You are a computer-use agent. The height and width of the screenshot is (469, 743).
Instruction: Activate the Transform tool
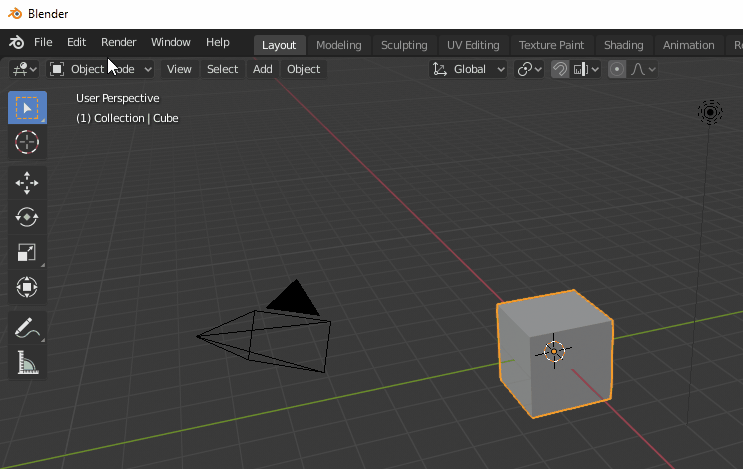click(27, 287)
